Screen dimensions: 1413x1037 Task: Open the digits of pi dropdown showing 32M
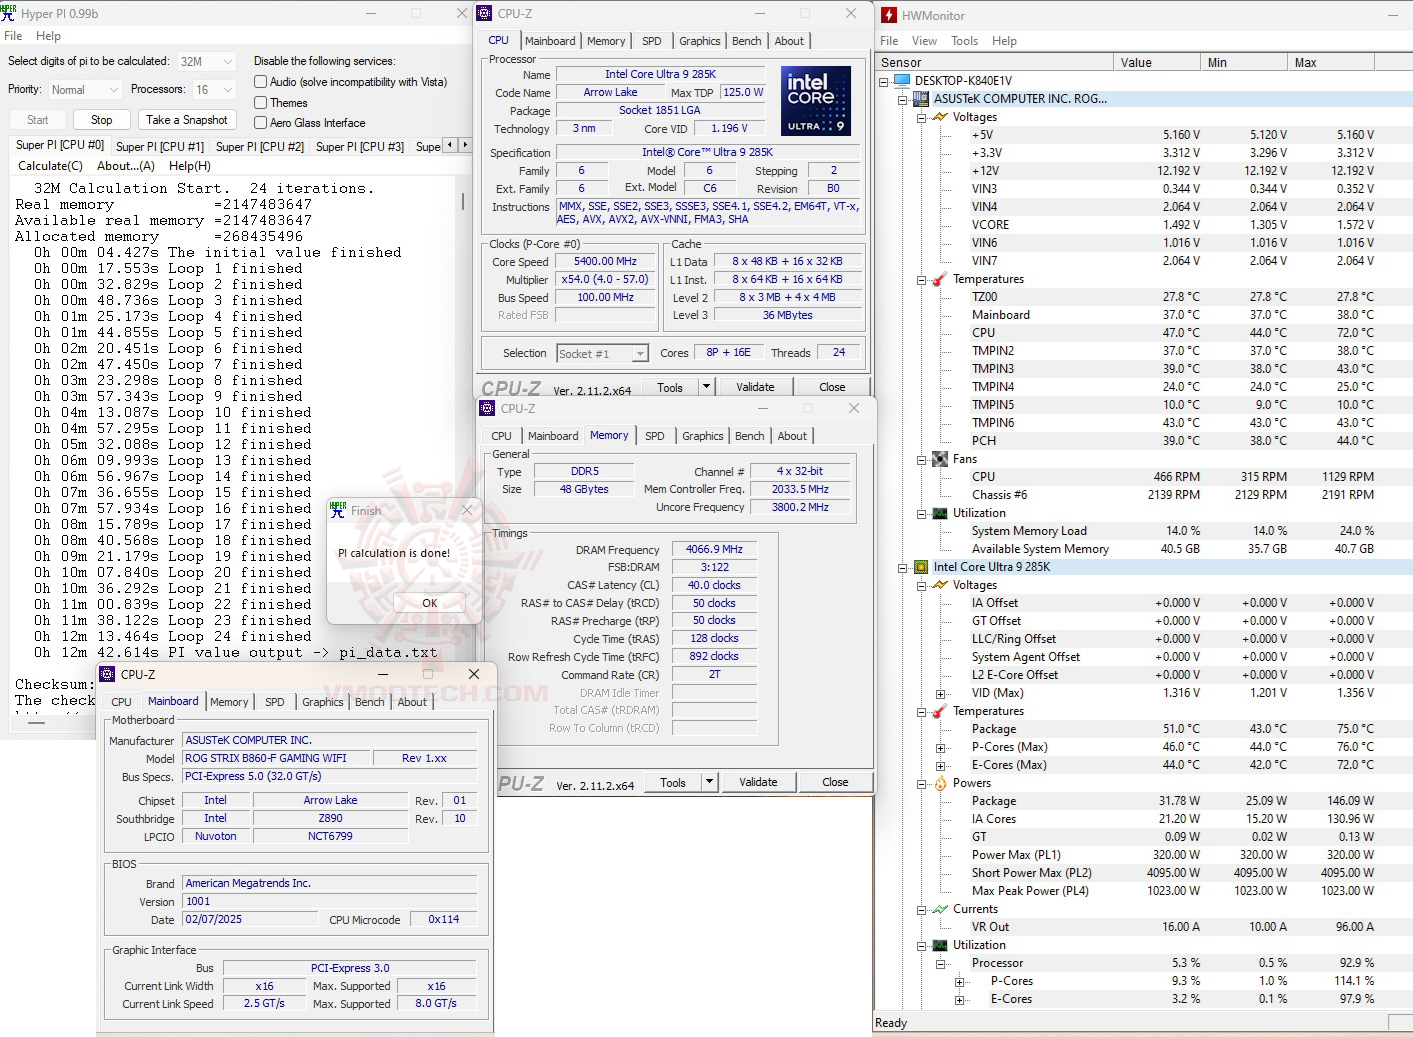[206, 61]
